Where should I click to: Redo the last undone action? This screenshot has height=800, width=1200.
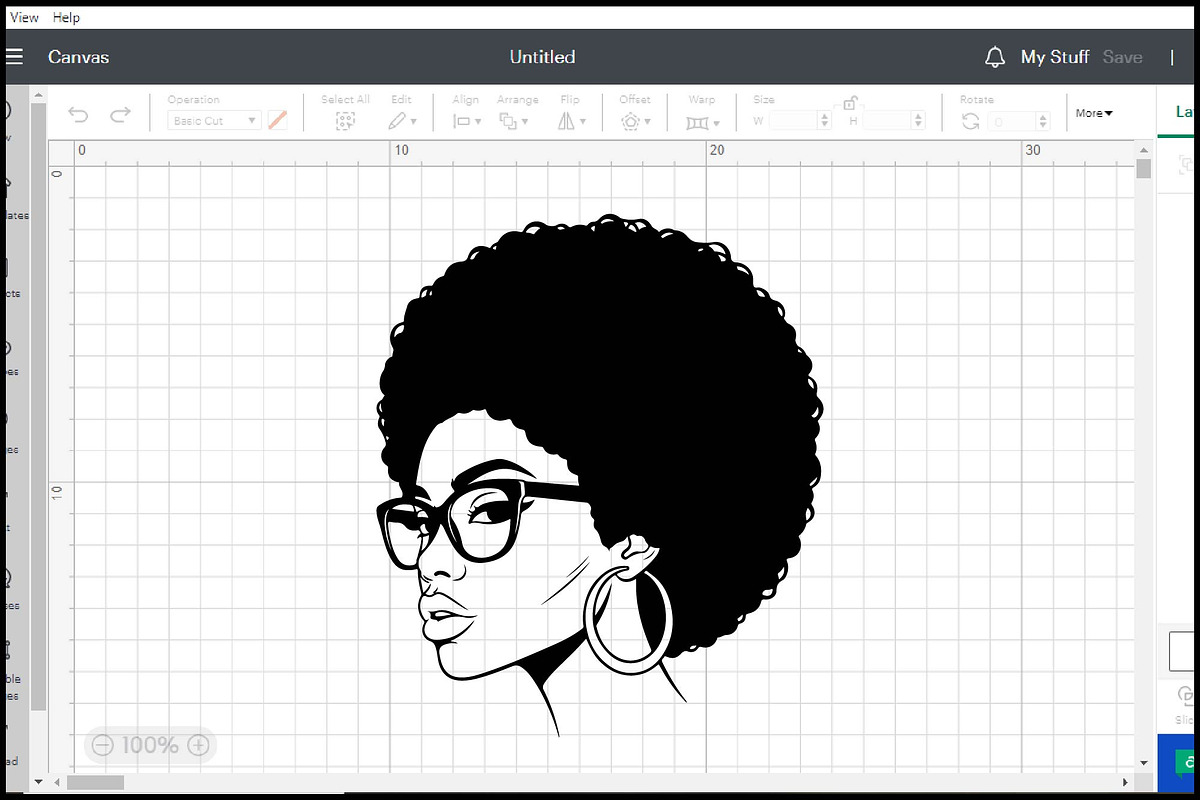(x=120, y=114)
